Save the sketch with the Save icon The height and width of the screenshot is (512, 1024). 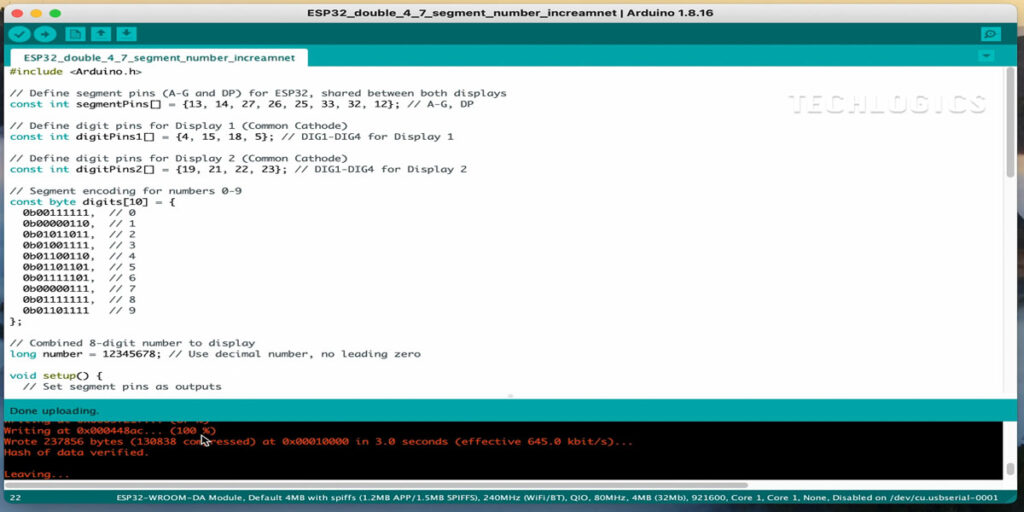[x=127, y=34]
